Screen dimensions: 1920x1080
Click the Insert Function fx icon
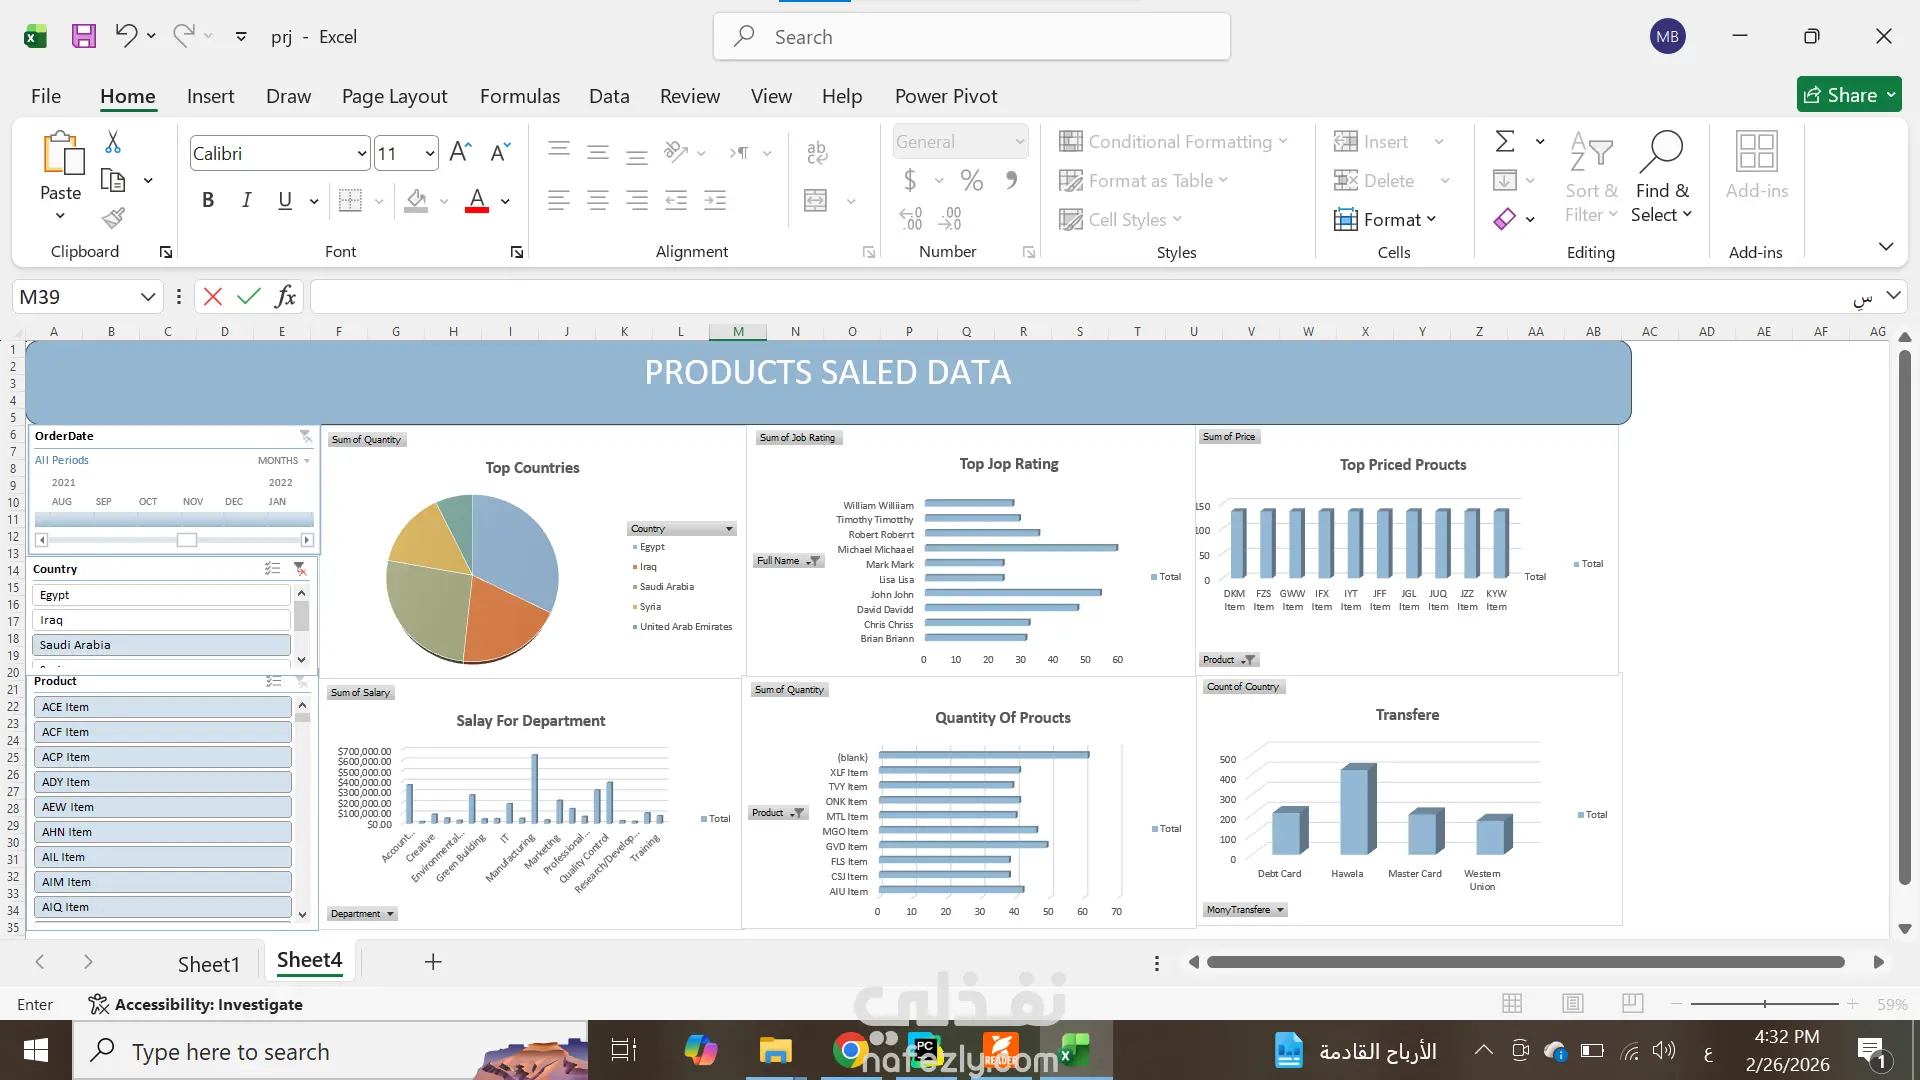pyautogui.click(x=285, y=296)
